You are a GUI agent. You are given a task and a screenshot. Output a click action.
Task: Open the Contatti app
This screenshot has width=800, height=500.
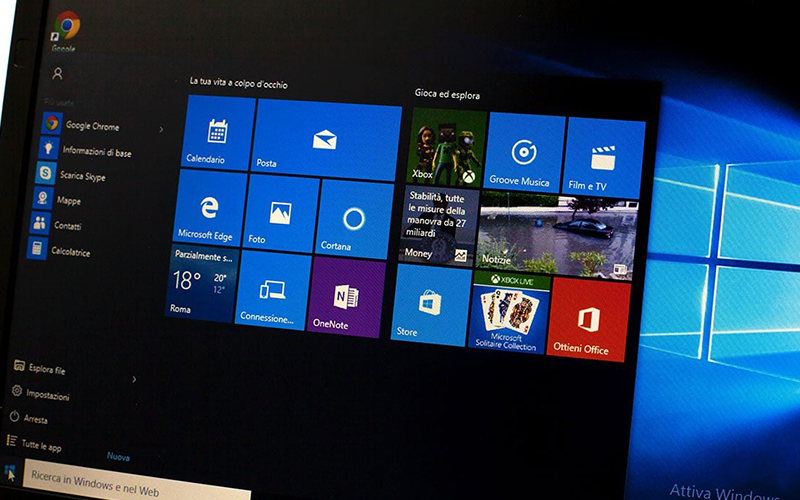coord(55,224)
